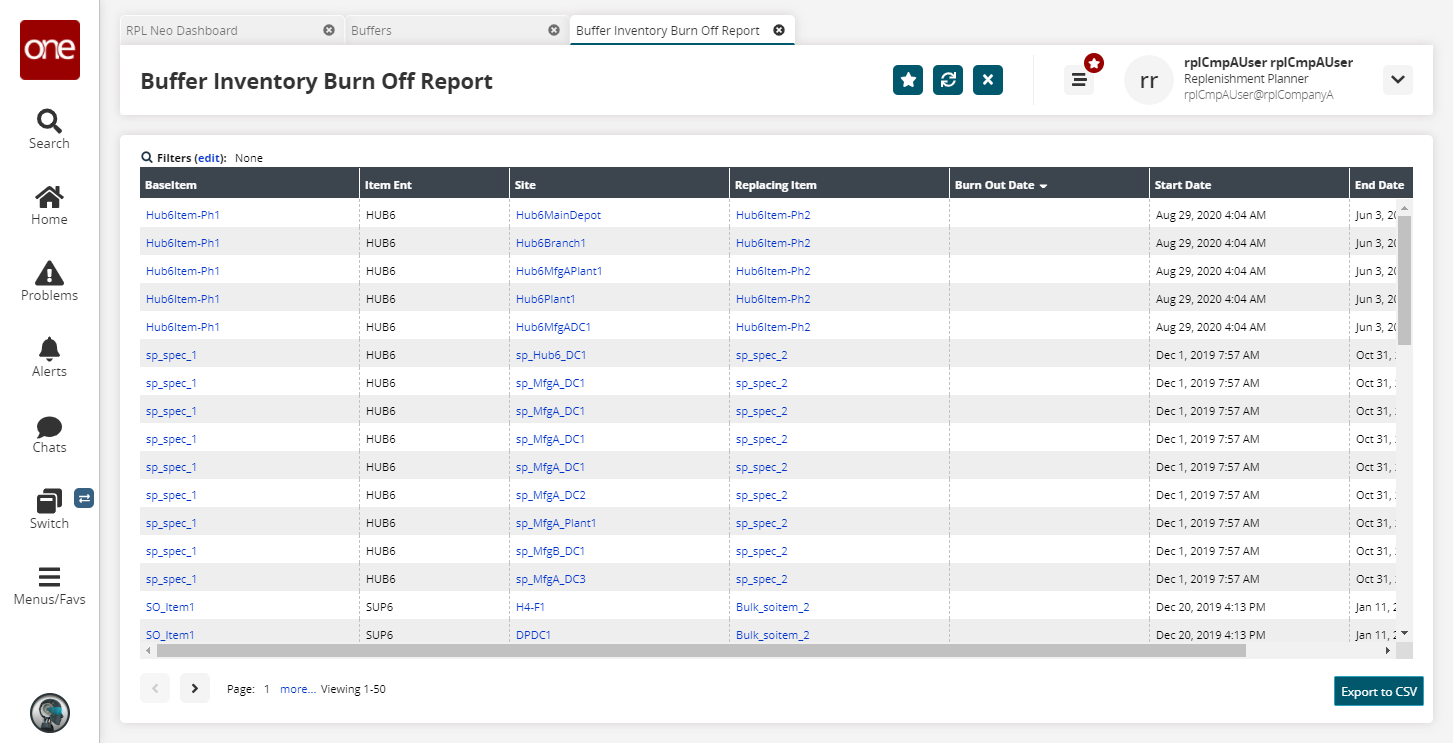The height and width of the screenshot is (743, 1453).
Task: Click the Export to CSV button
Action: pyautogui.click(x=1378, y=692)
